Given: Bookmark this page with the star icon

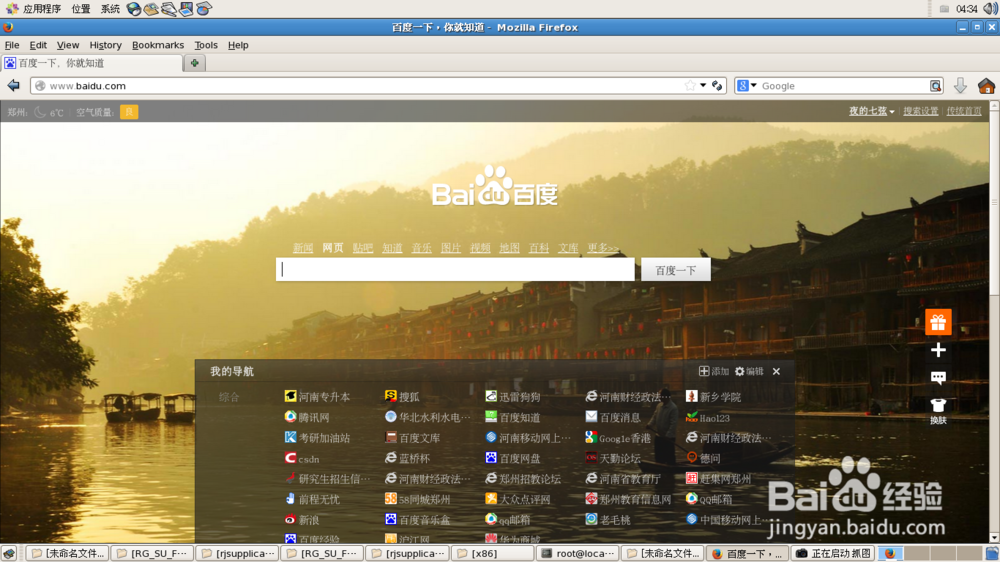Looking at the screenshot, I should point(689,85).
